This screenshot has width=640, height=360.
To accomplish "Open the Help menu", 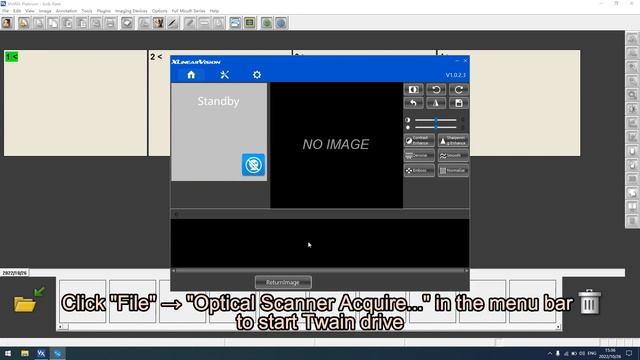I will [x=214, y=11].
